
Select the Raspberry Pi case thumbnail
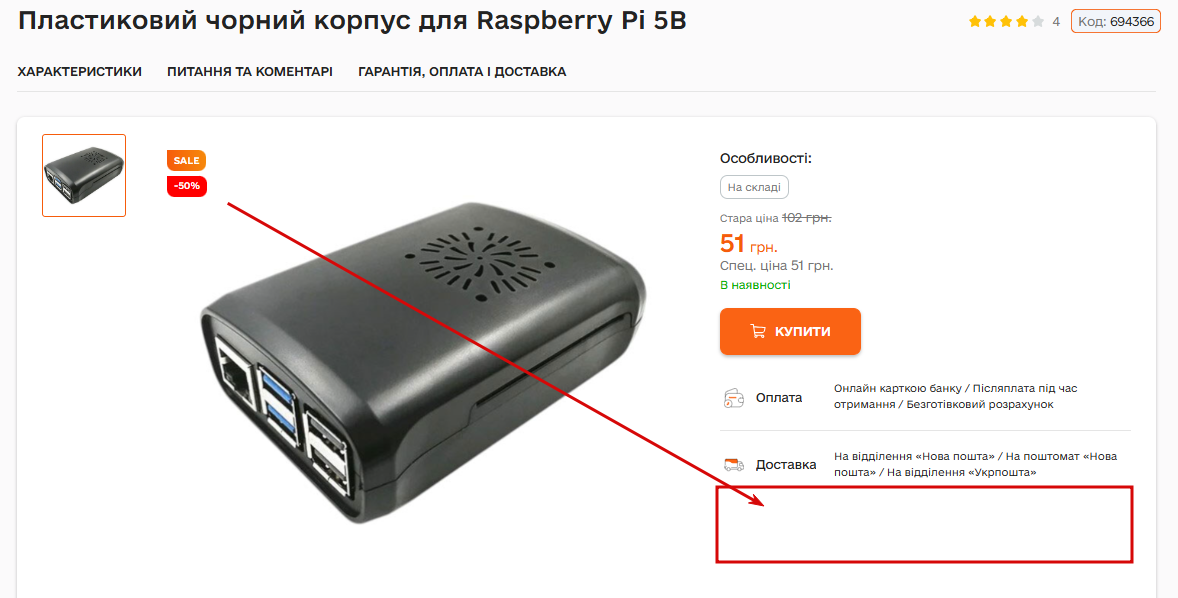coord(84,176)
